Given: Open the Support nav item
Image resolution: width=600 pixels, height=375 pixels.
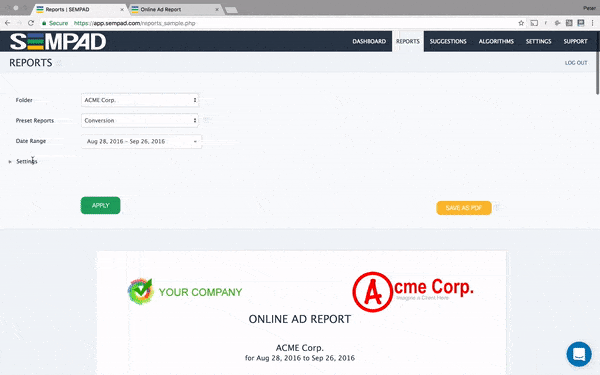Looking at the screenshot, I should (x=575, y=41).
